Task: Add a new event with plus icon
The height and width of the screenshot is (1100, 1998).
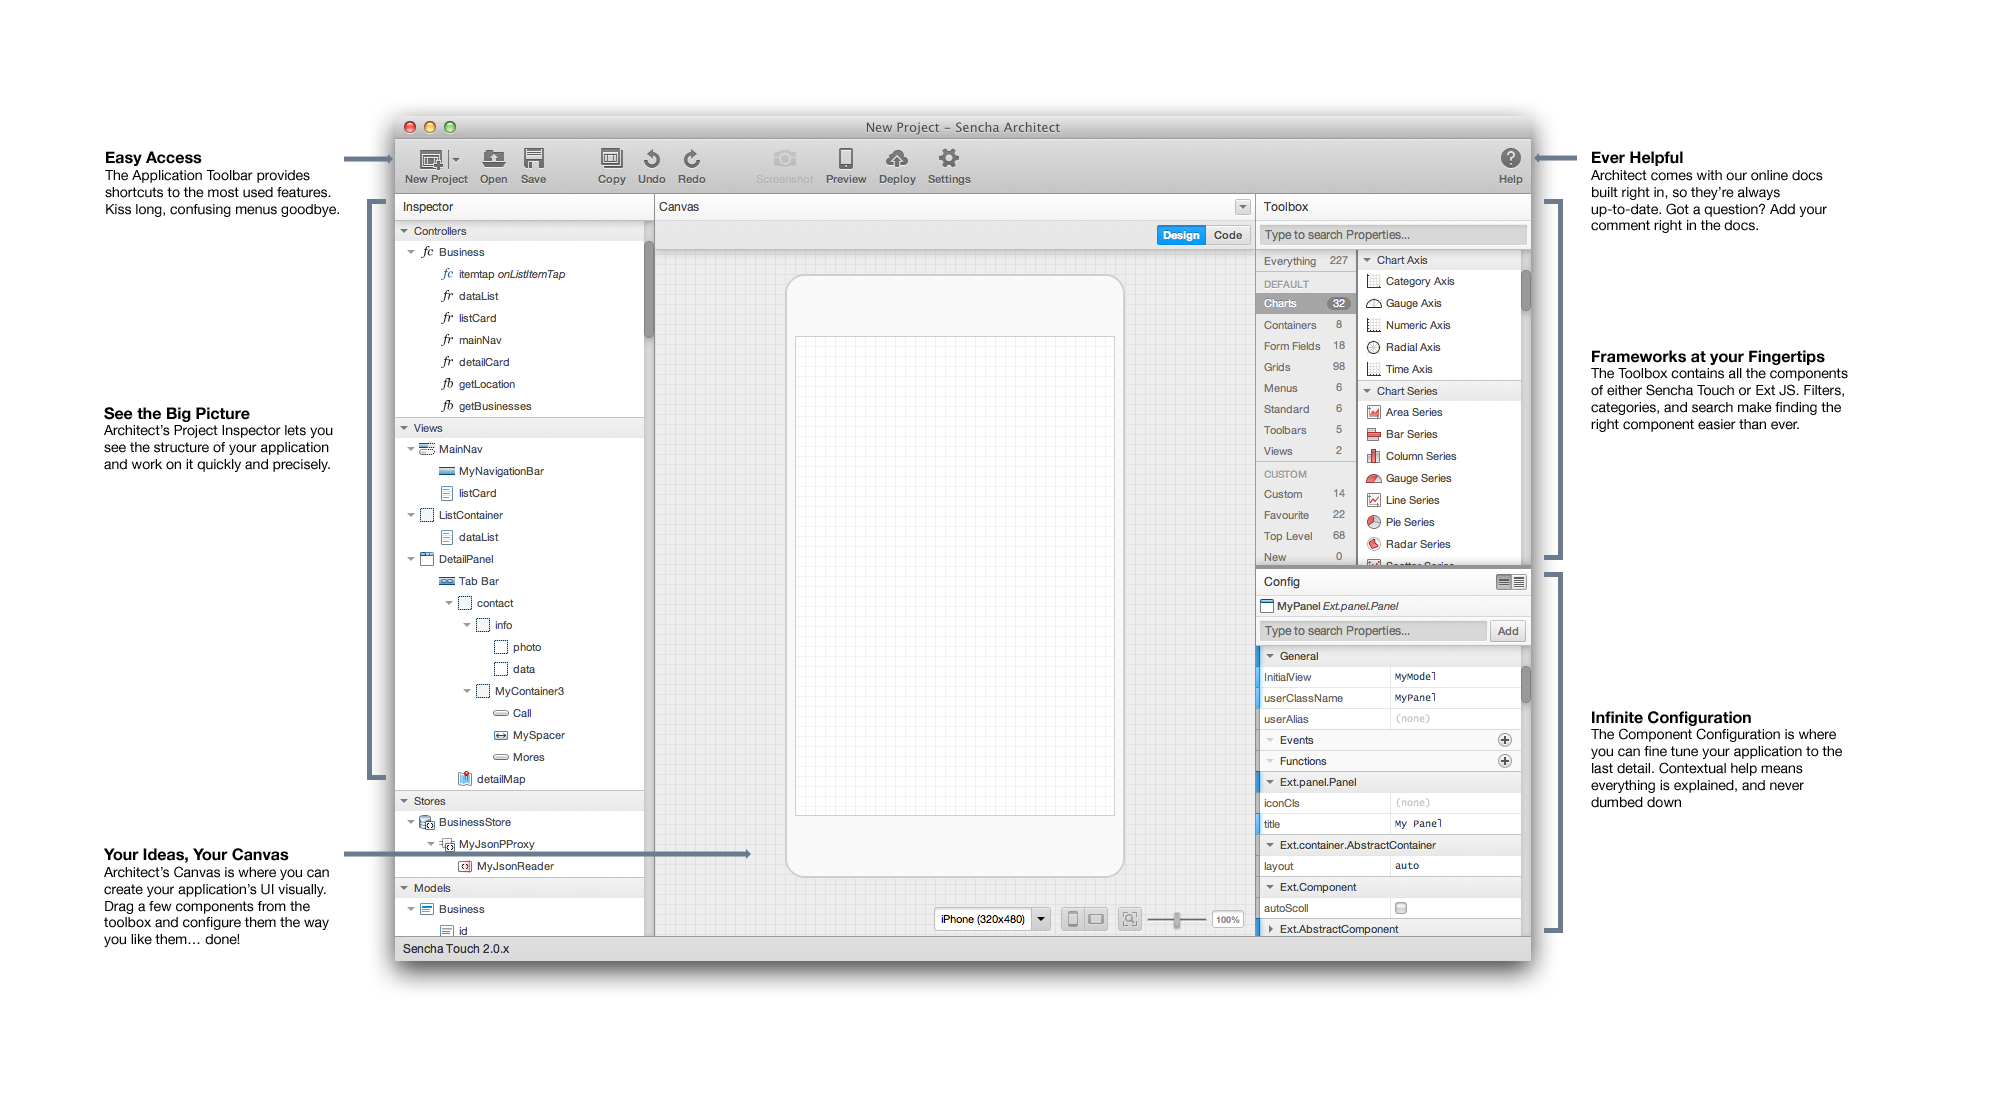Action: point(1504,740)
